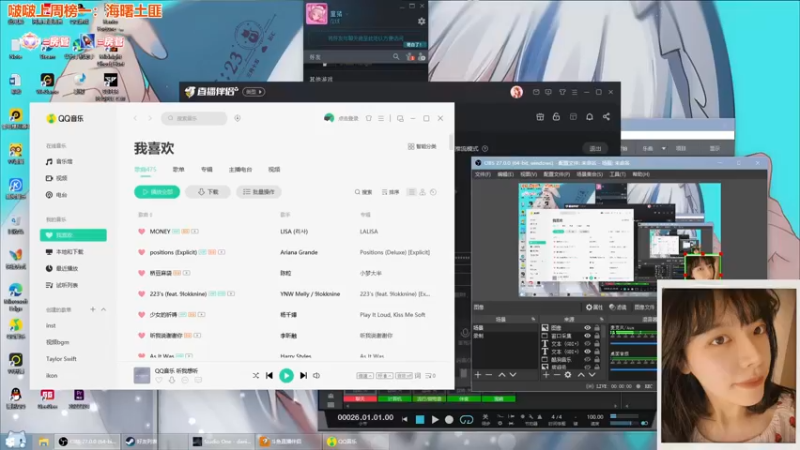Open the Taylor Swift playlist
This screenshot has height=450, width=800.
tap(61, 359)
